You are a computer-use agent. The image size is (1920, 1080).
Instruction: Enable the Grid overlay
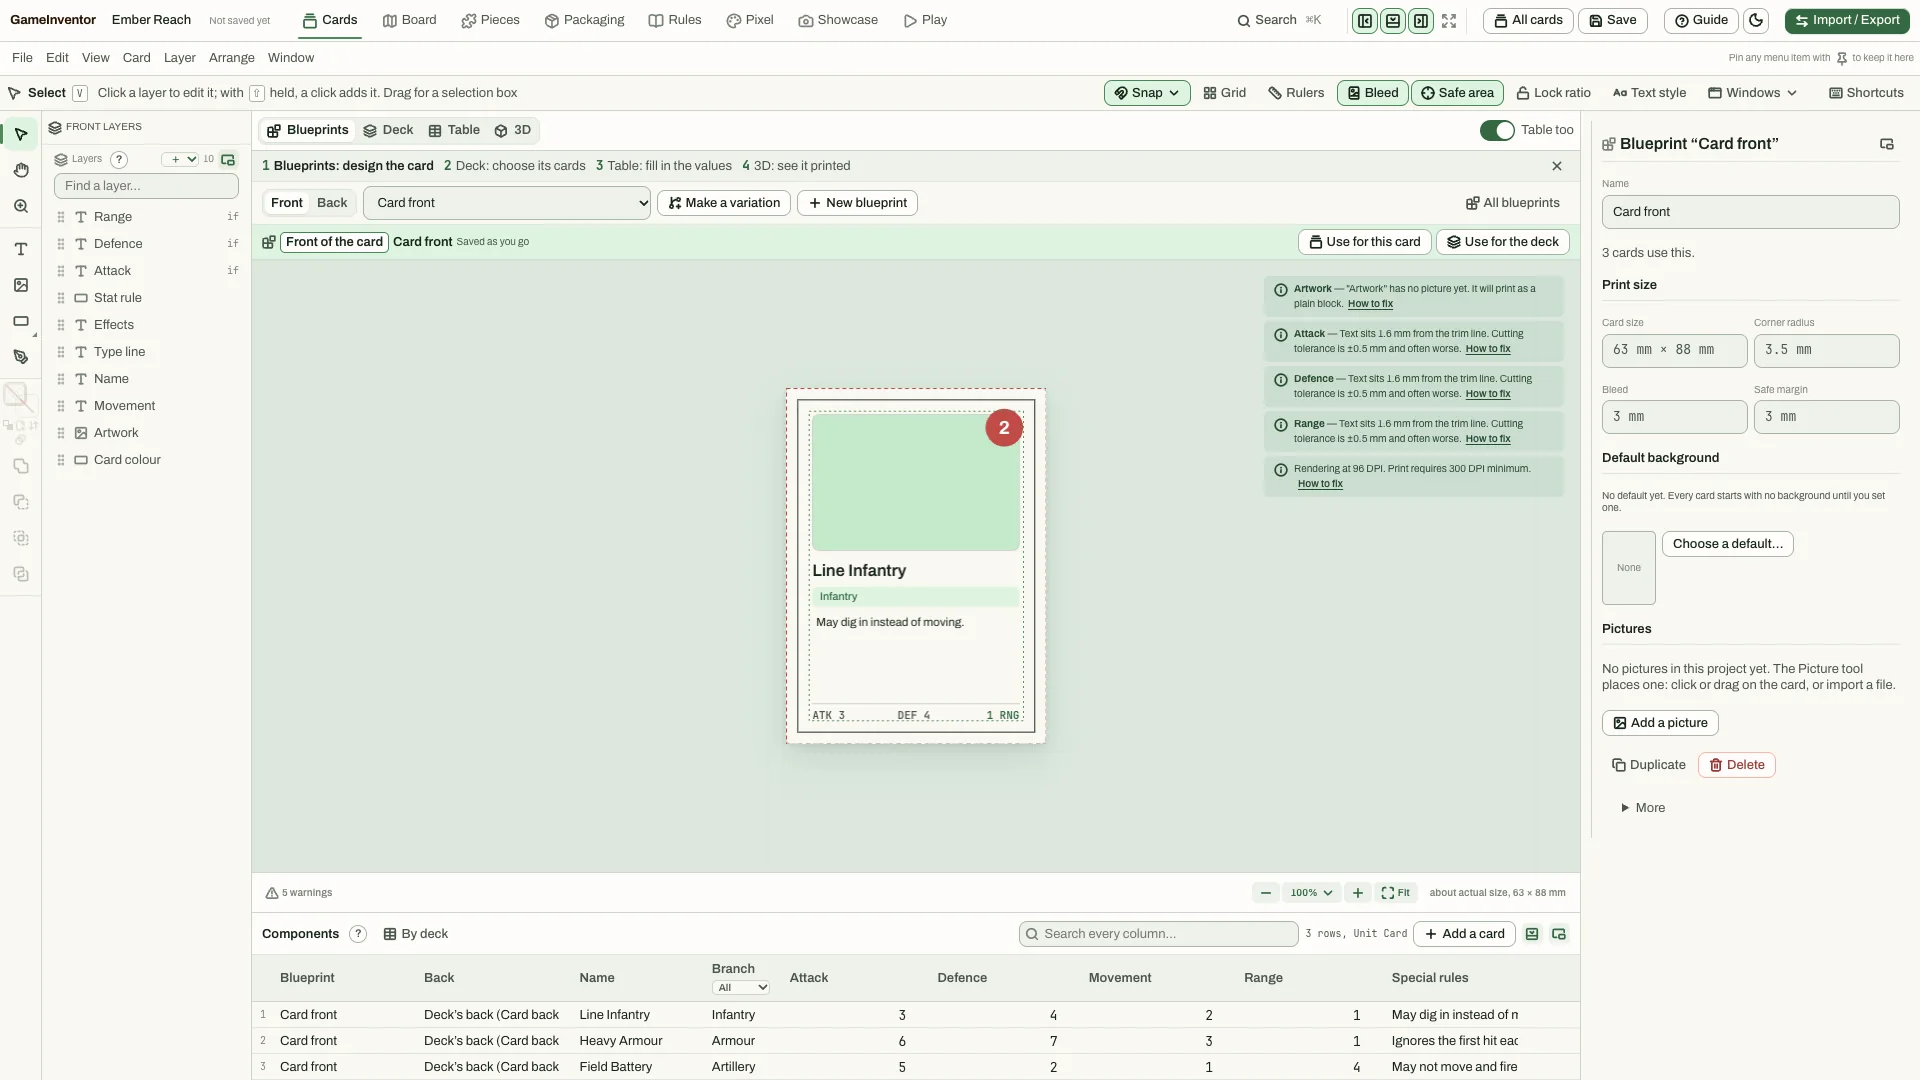1224,93
